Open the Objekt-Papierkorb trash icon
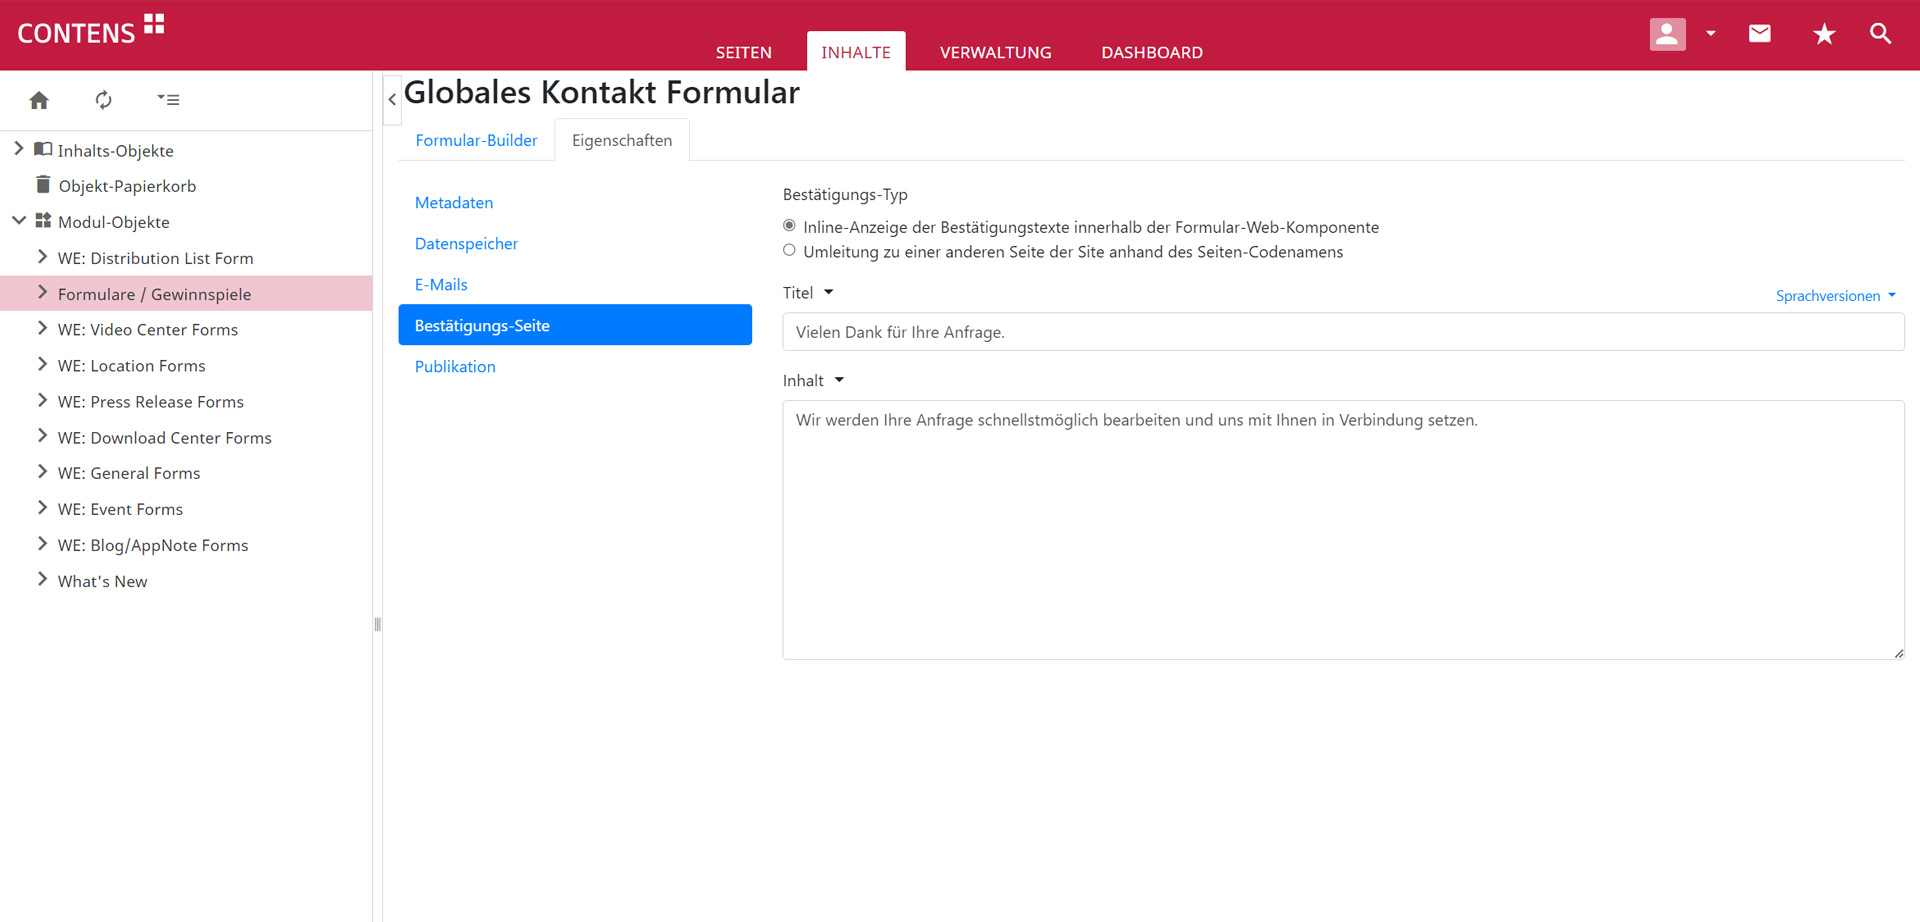Viewport: 1920px width, 922px height. coord(43,185)
